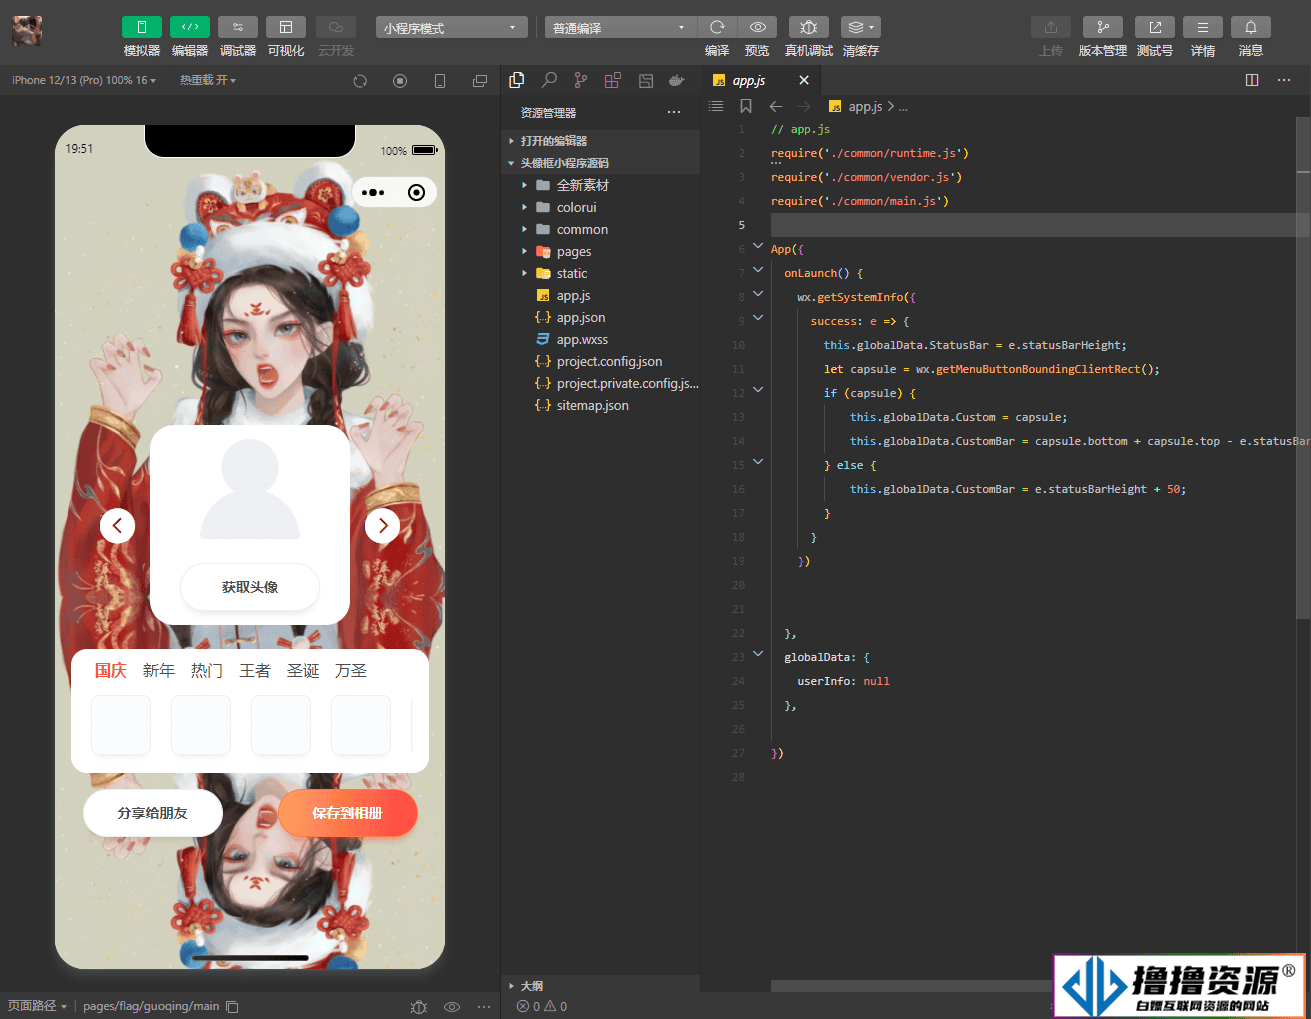Open 消息 notifications bell
The height and width of the screenshot is (1019, 1311).
coord(1251,27)
